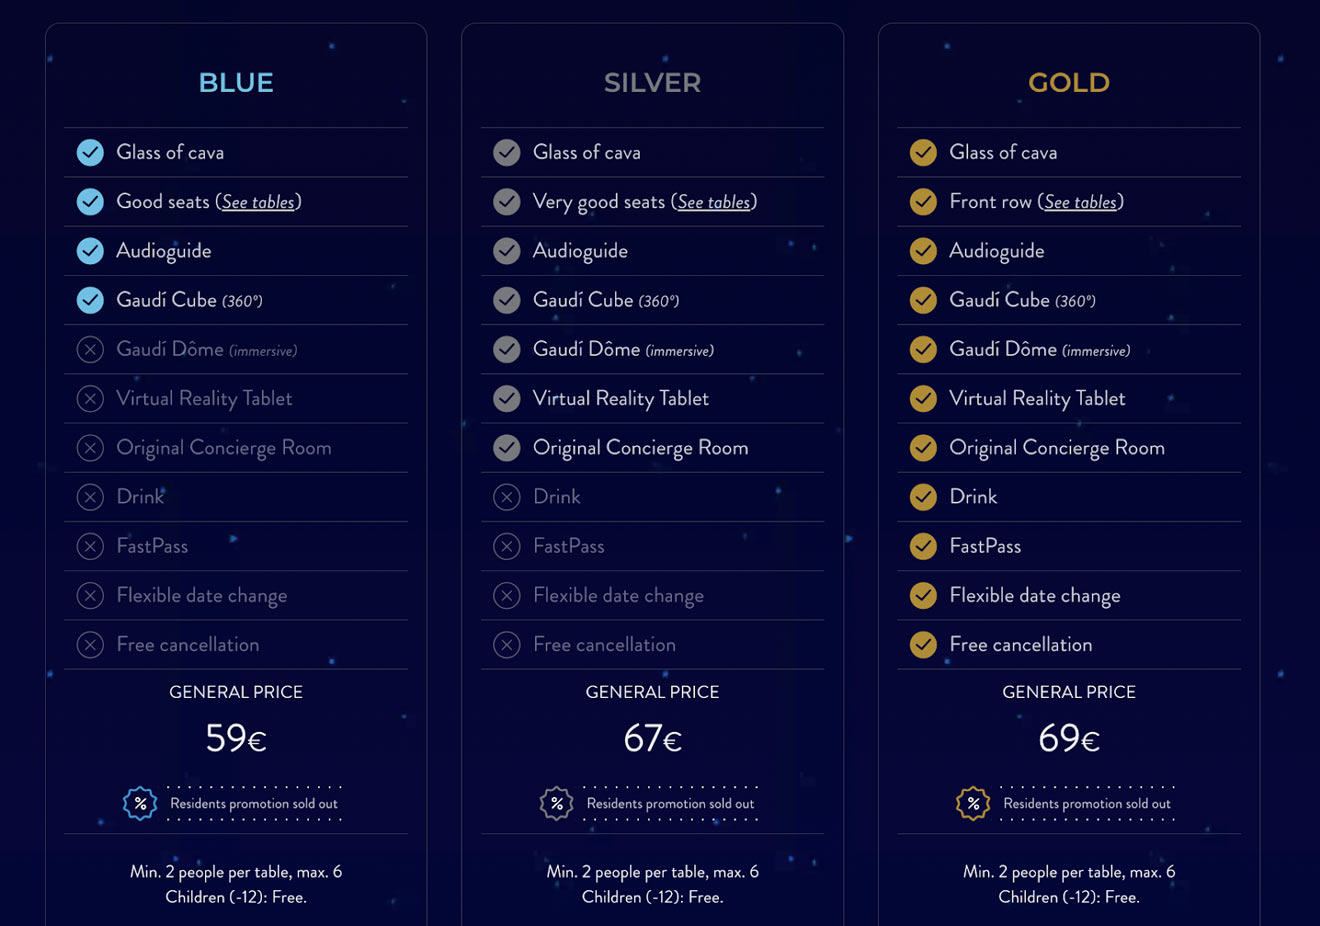Open See tables link for Front row
Image resolution: width=1320 pixels, height=926 pixels.
point(1081,202)
